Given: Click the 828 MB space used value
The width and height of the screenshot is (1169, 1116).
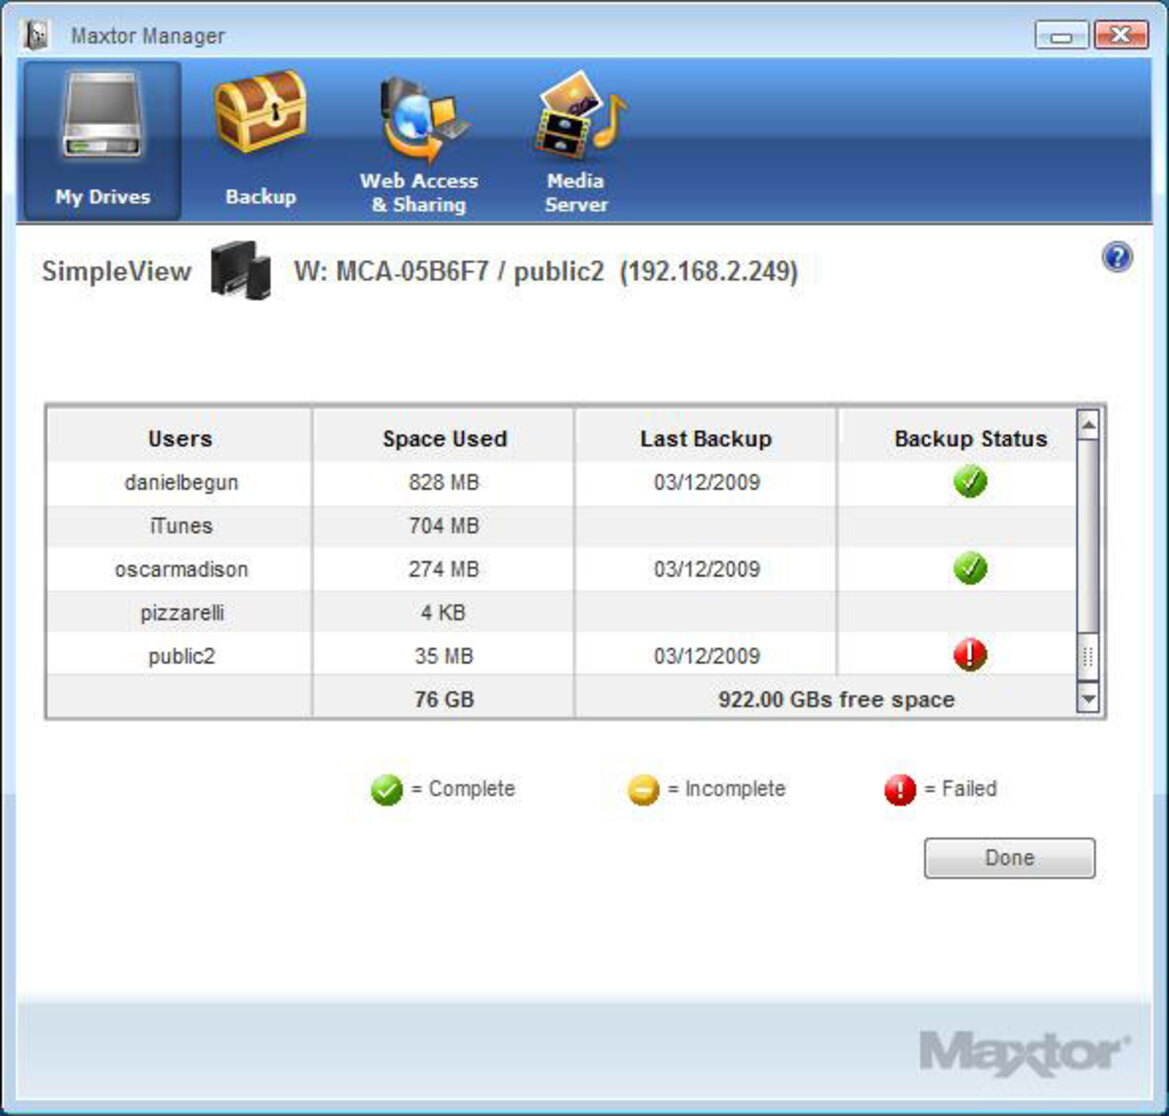Looking at the screenshot, I should click(444, 482).
